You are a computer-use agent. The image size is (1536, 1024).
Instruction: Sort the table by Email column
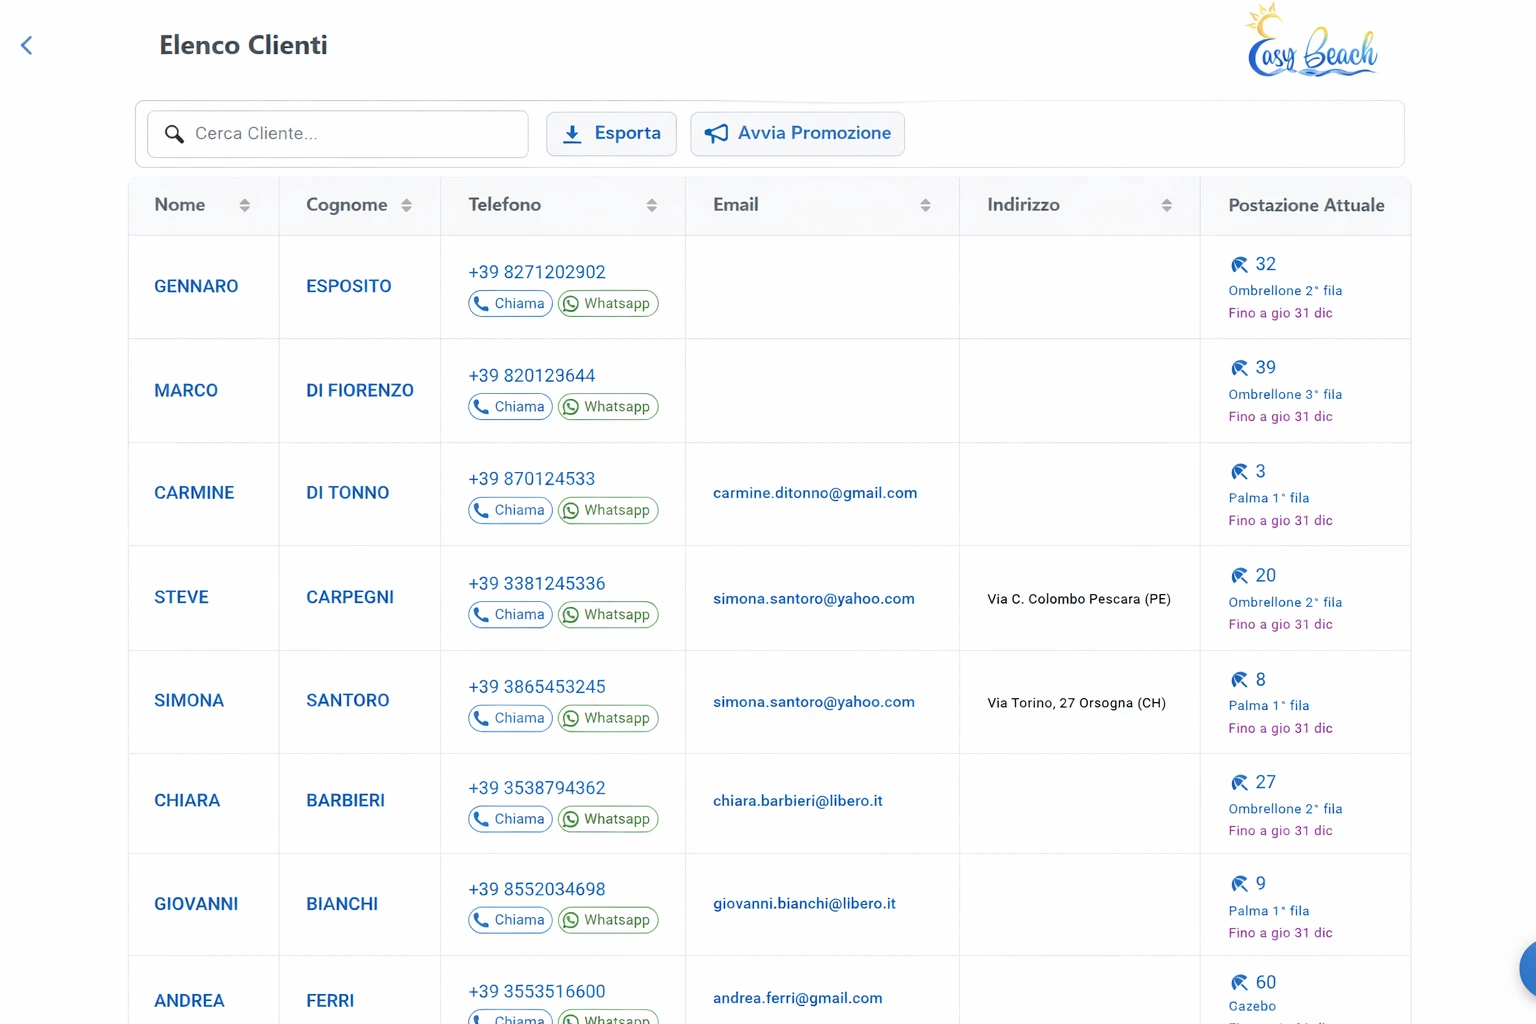point(925,205)
